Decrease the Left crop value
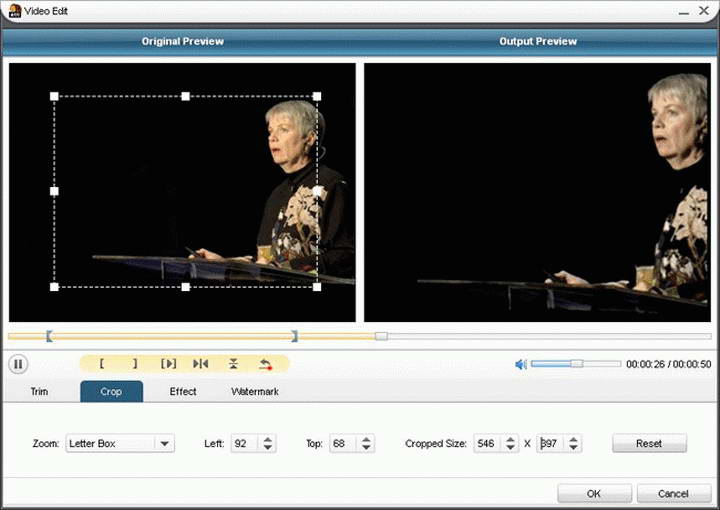Image resolution: width=720 pixels, height=510 pixels. pyautogui.click(x=268, y=448)
